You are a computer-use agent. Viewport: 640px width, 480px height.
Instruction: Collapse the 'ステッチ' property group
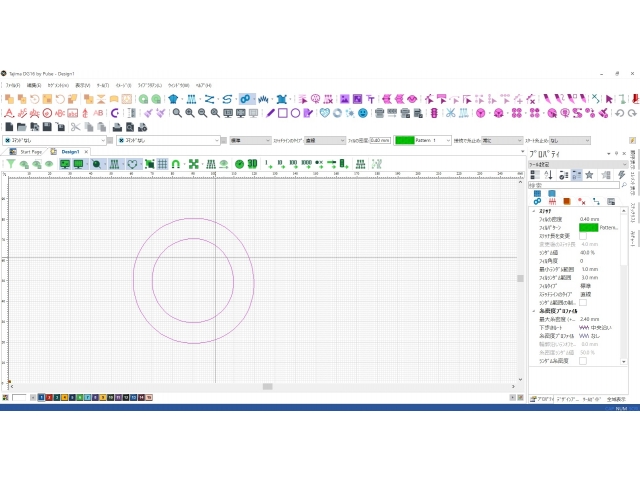[x=533, y=211]
